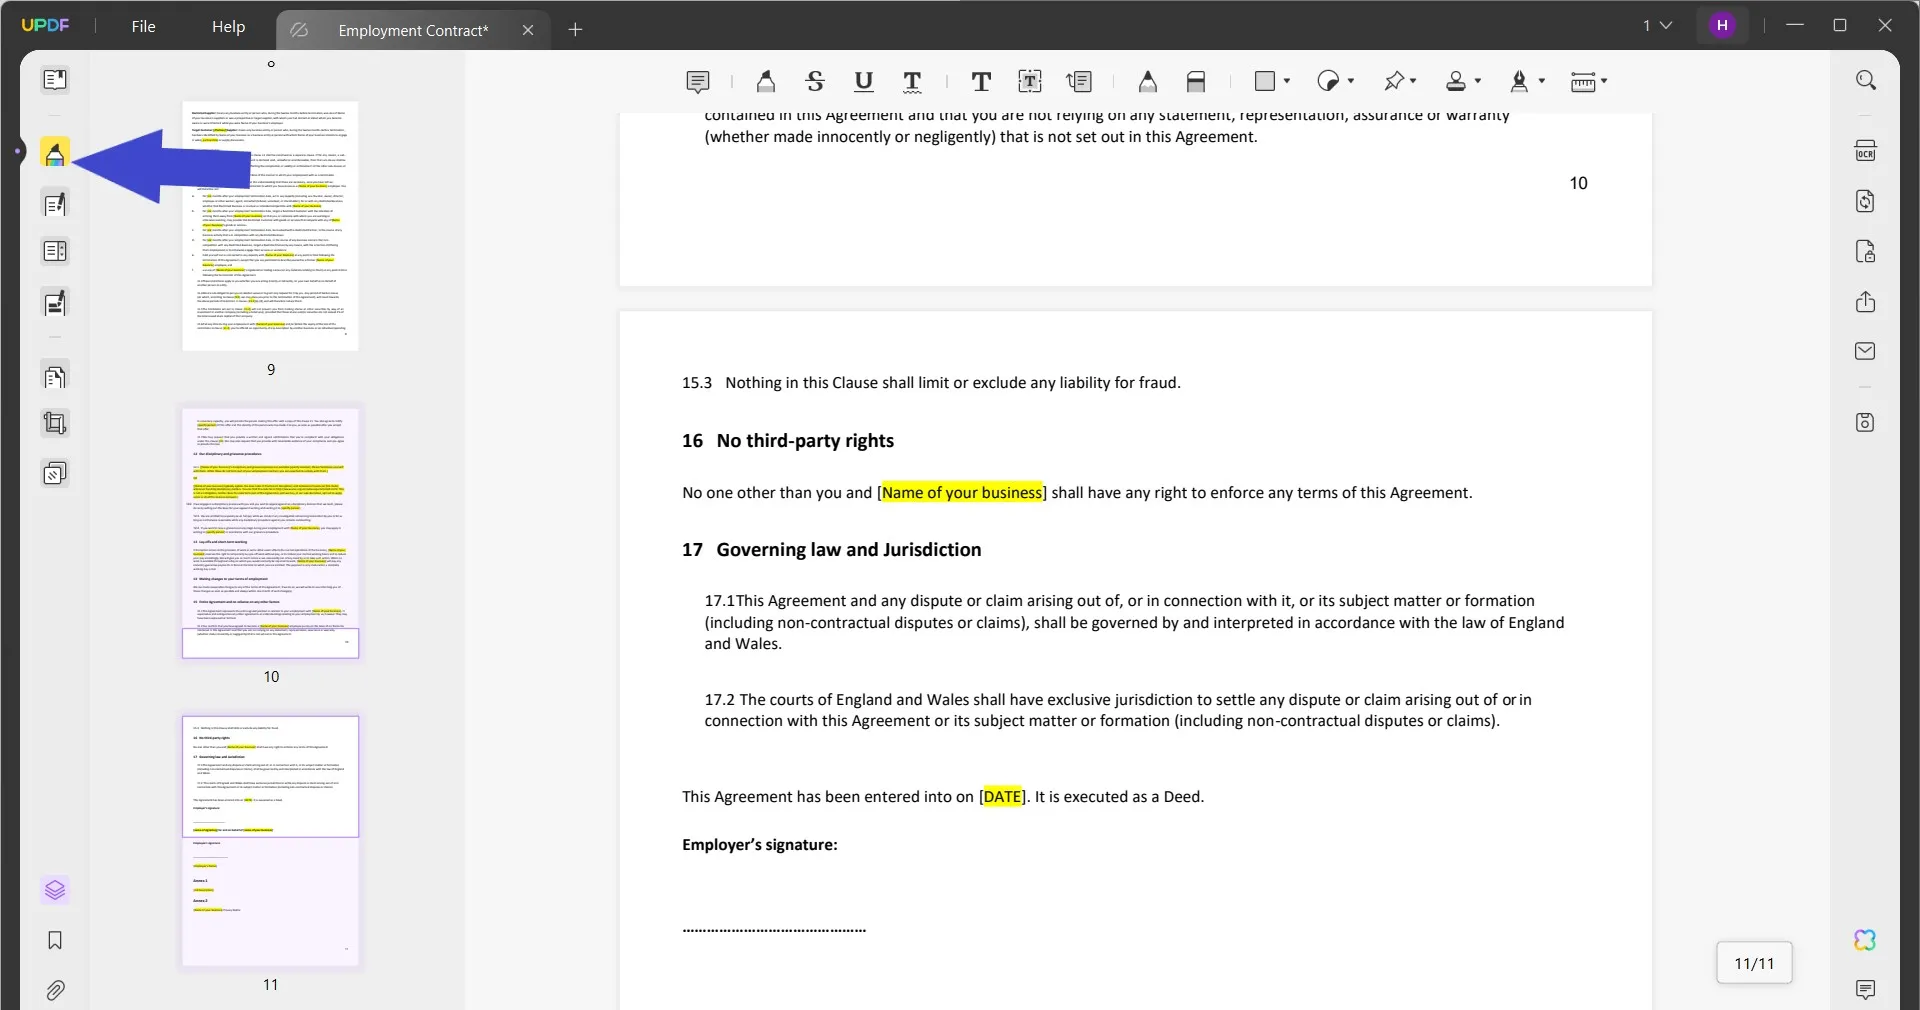The width and height of the screenshot is (1920, 1010).
Task: Select the highlighter tool in toolbar
Action: 766,82
